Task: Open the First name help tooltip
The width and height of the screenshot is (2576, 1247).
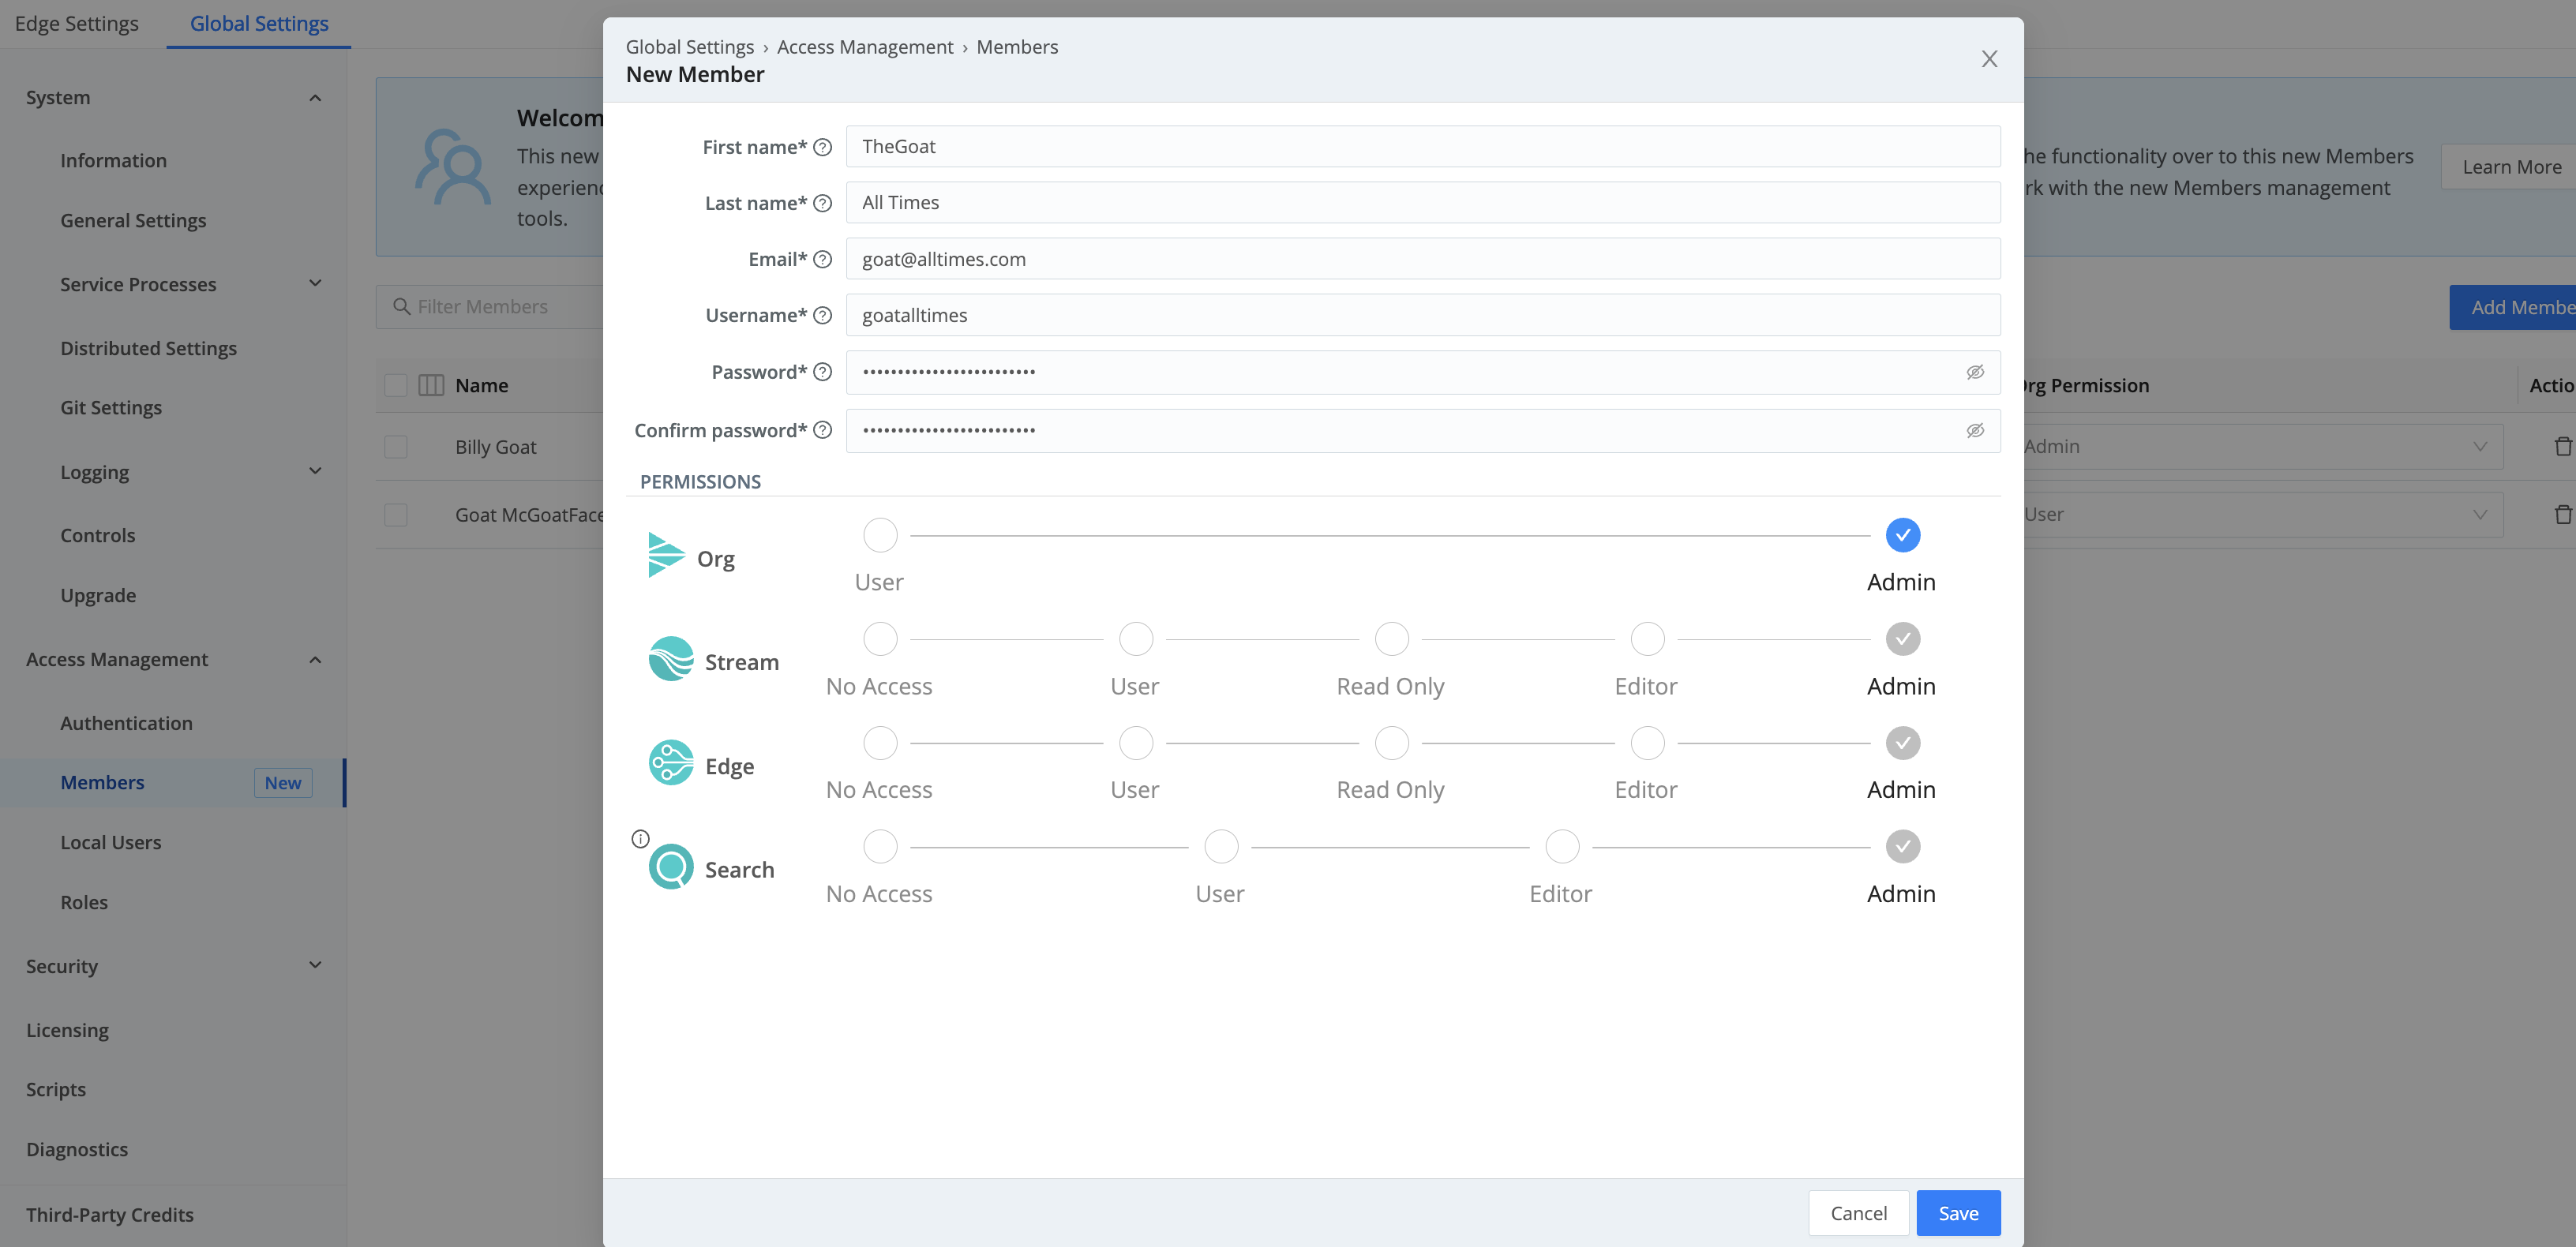Action: [821, 146]
